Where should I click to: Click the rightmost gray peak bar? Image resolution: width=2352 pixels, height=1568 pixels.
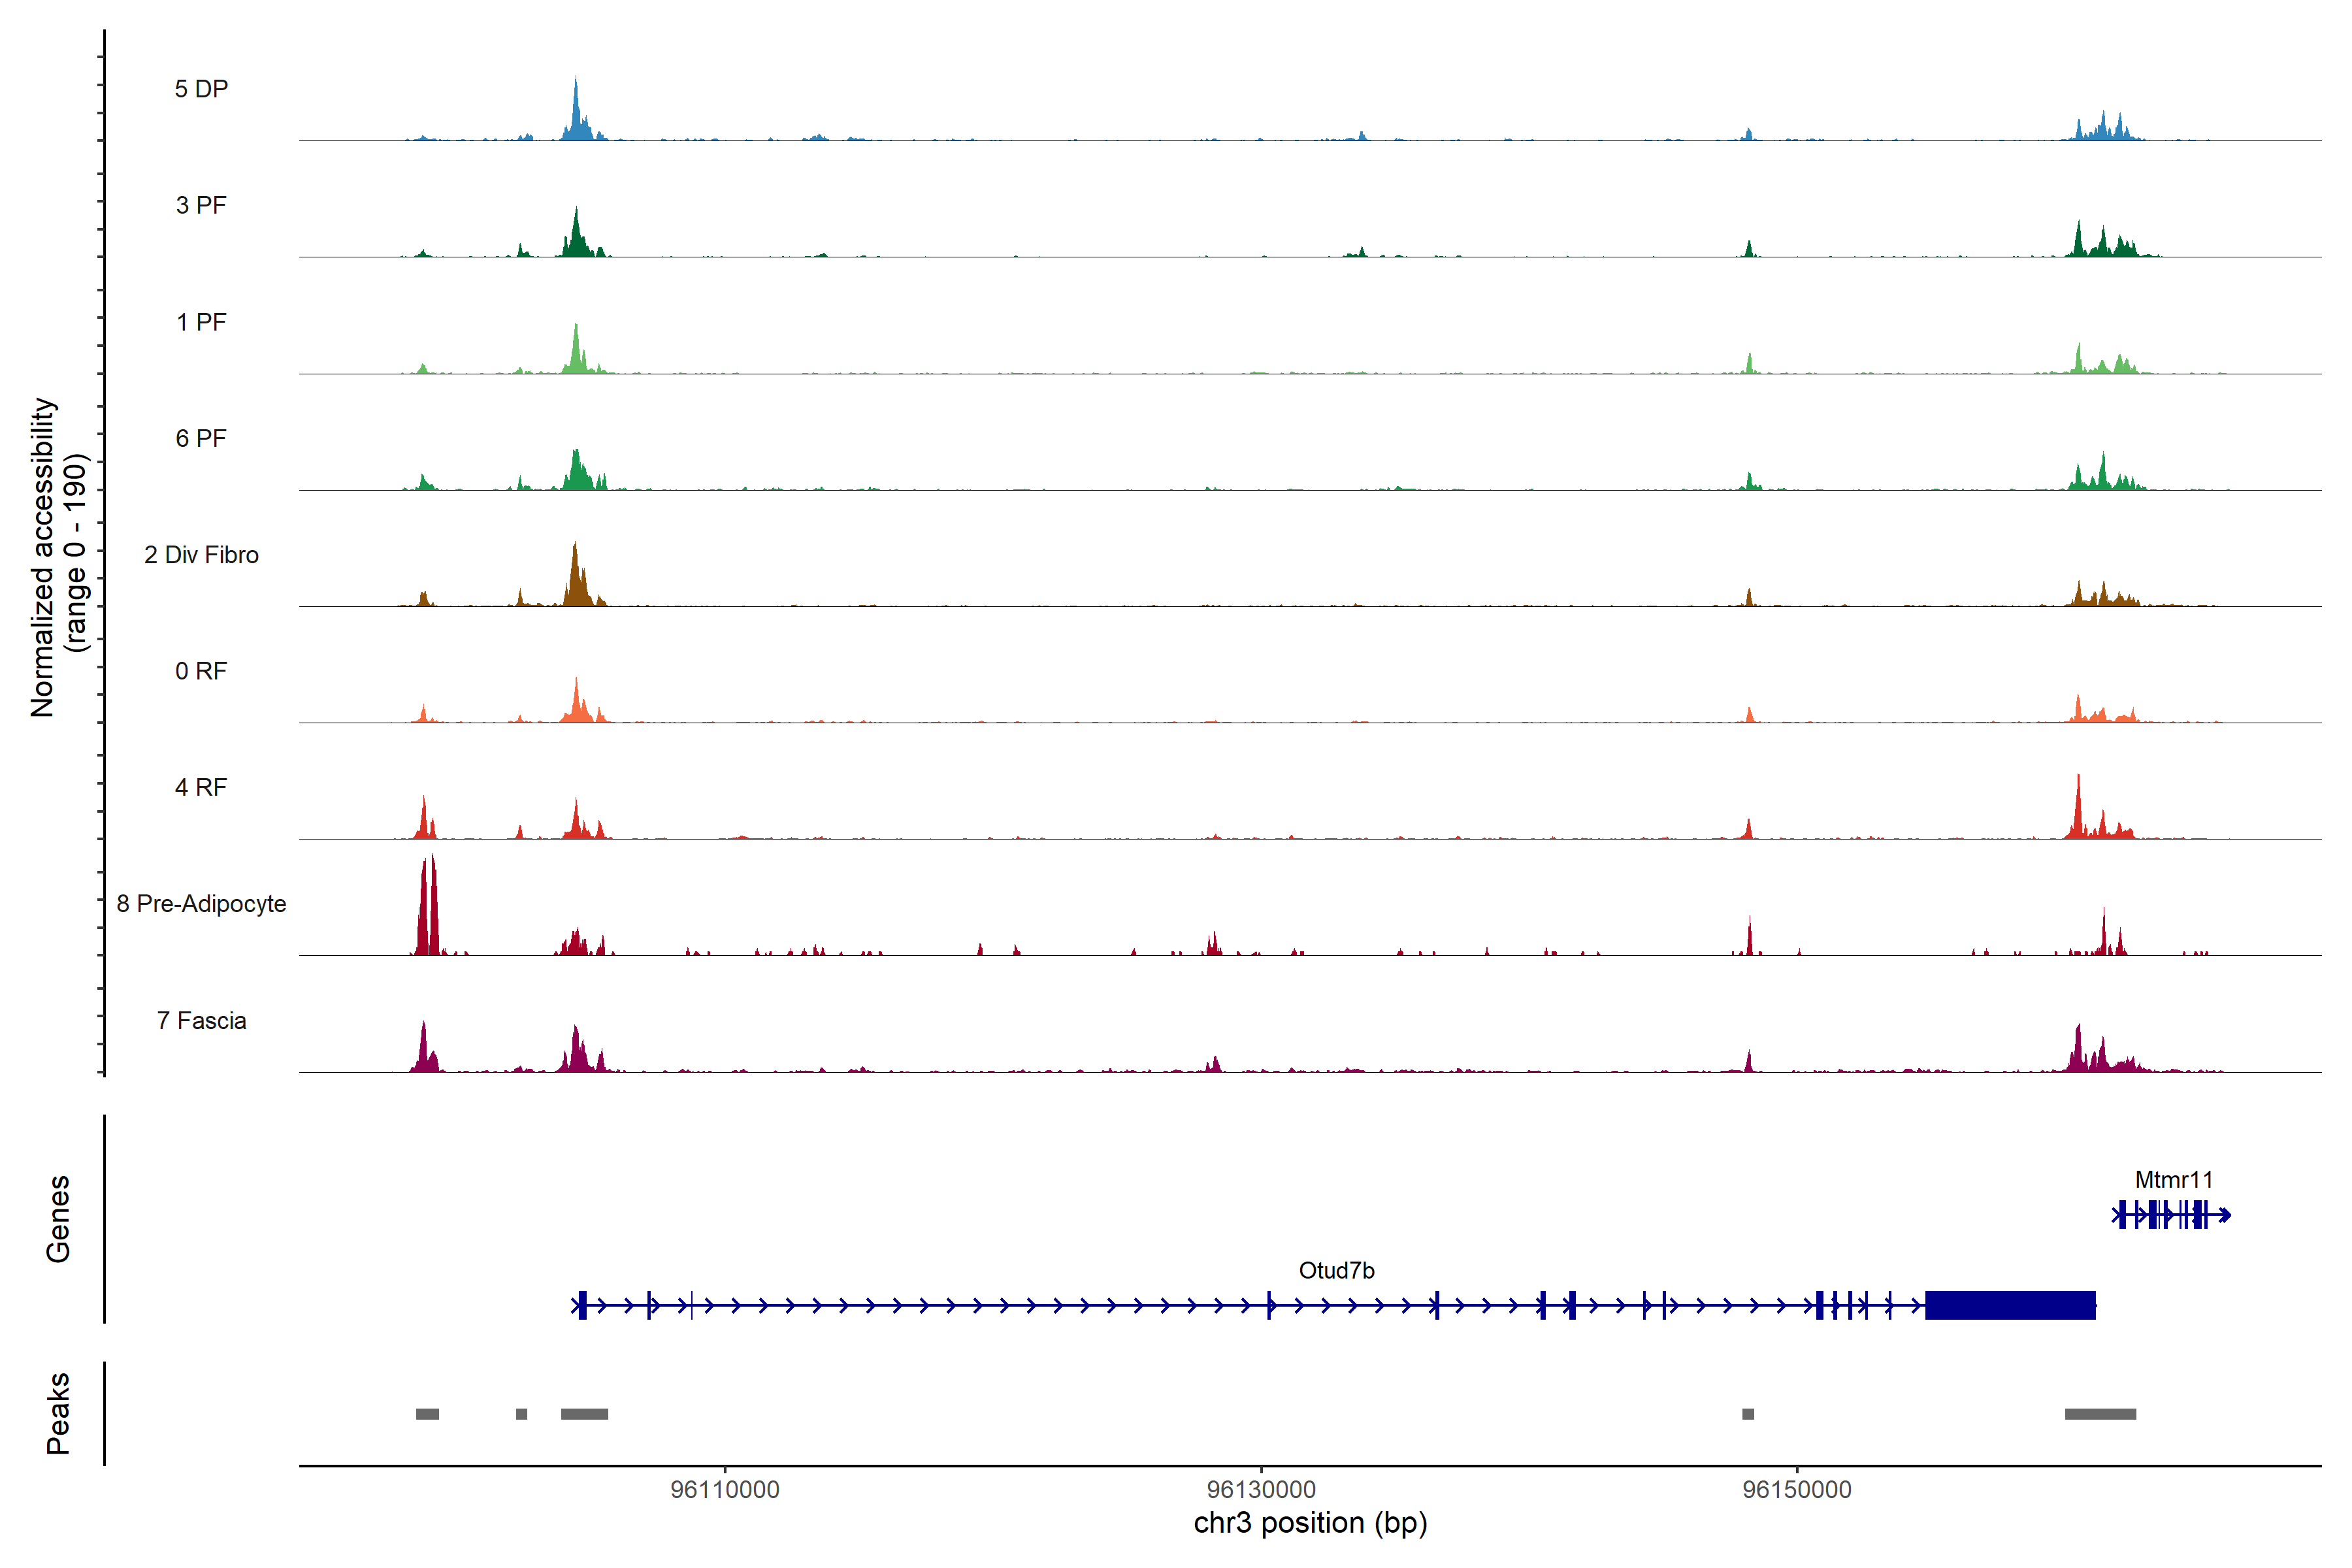(2100, 1414)
